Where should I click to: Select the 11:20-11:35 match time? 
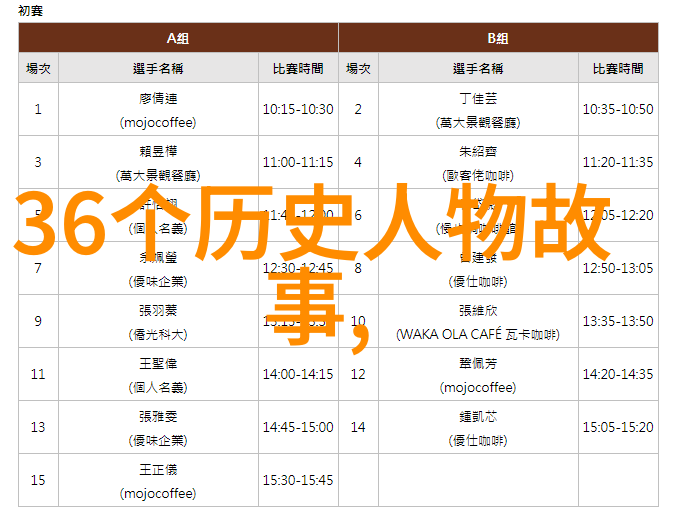(x=617, y=162)
